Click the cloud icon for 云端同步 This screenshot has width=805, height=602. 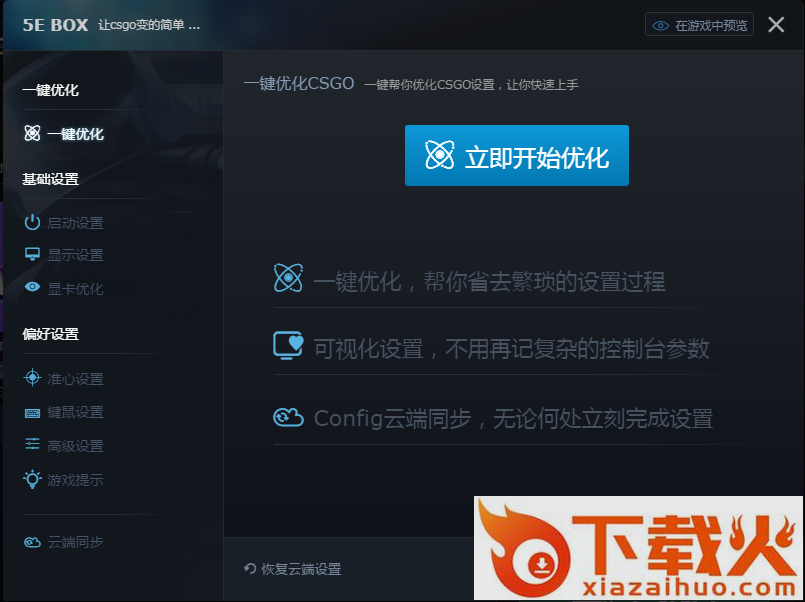pos(32,542)
